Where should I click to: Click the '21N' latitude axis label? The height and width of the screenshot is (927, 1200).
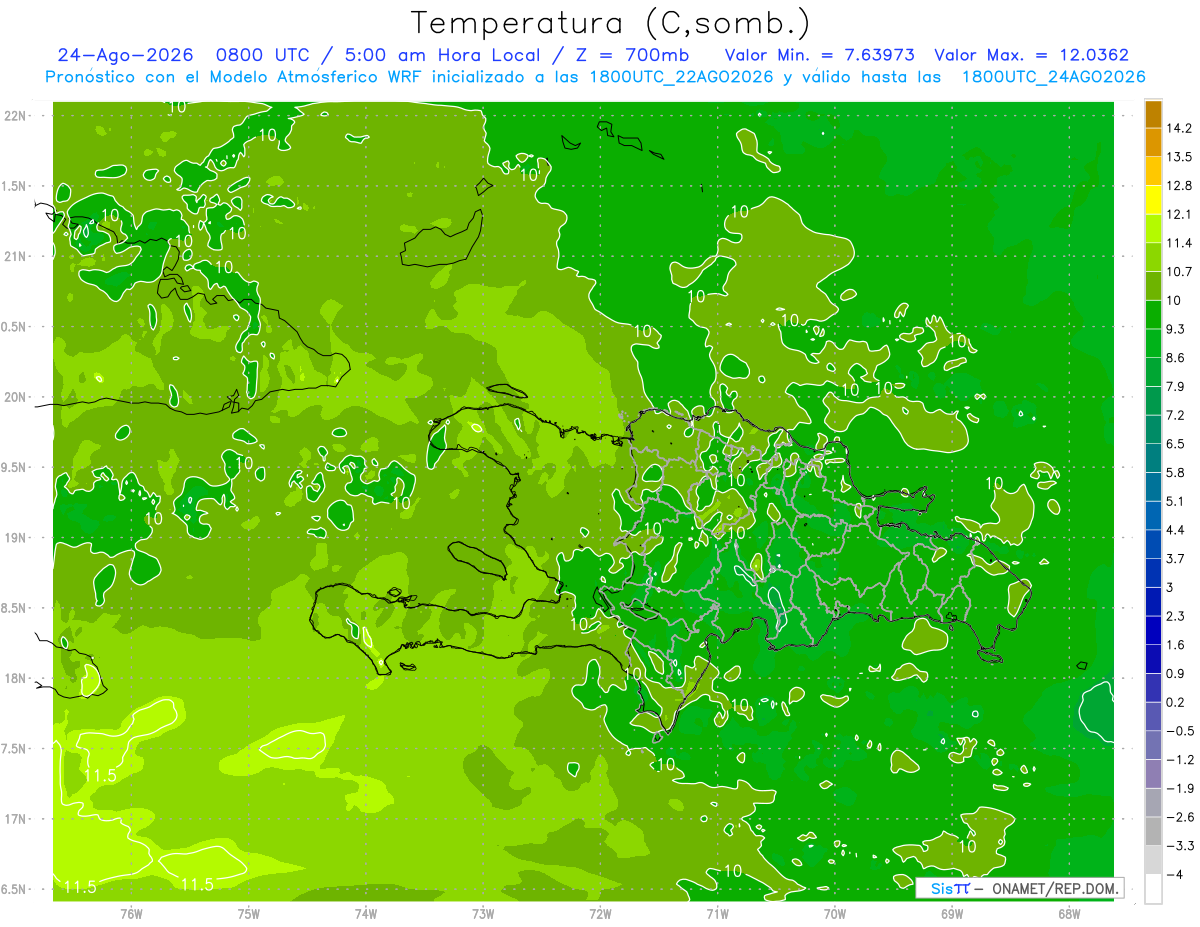click(16, 256)
